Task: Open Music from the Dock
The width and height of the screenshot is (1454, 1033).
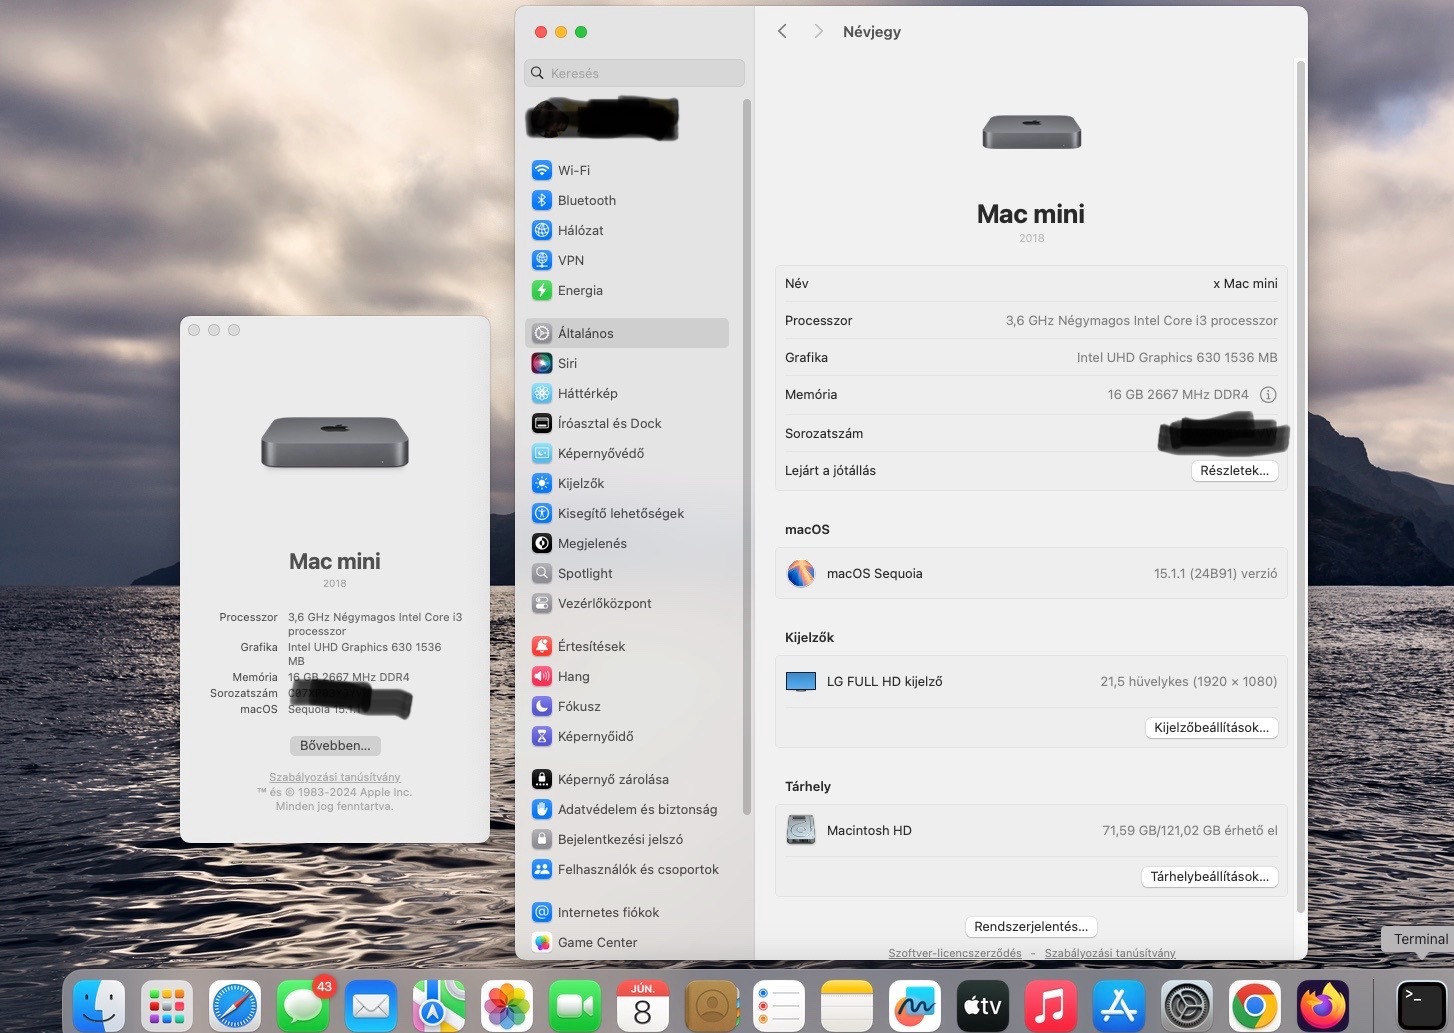Action: pos(1051,1005)
